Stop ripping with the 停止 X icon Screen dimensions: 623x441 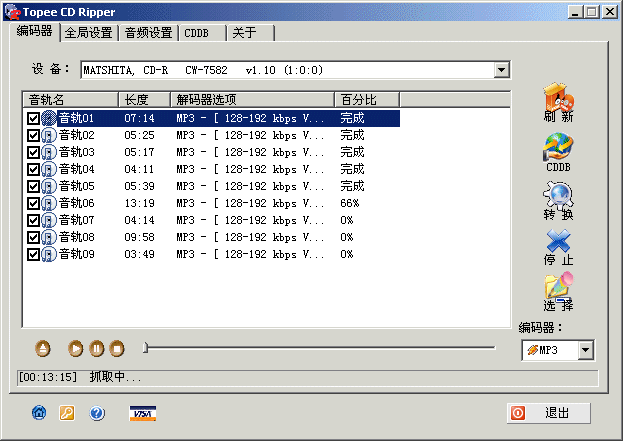558,247
